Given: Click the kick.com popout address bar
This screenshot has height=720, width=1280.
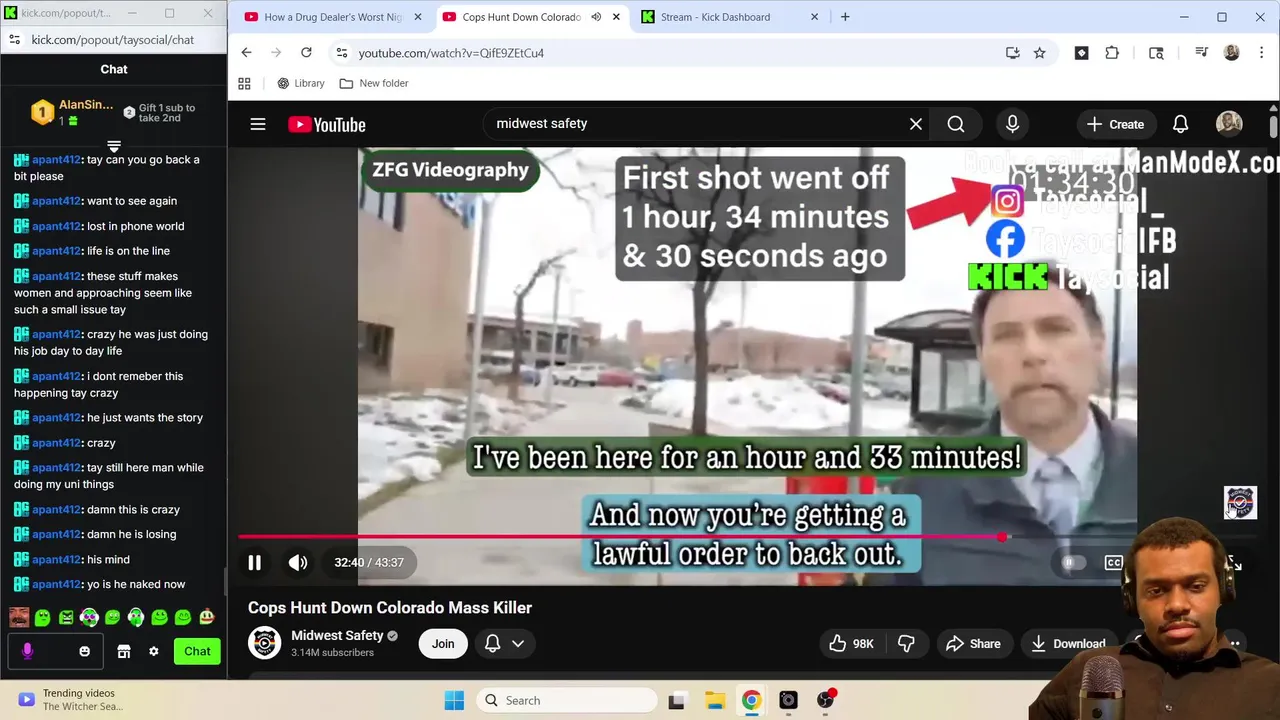Looking at the screenshot, I should click(113, 40).
